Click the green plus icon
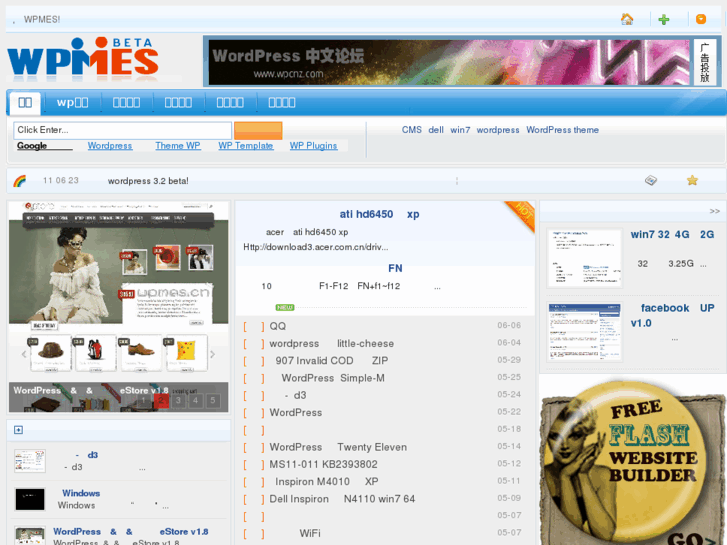The height and width of the screenshot is (545, 727). [663, 19]
